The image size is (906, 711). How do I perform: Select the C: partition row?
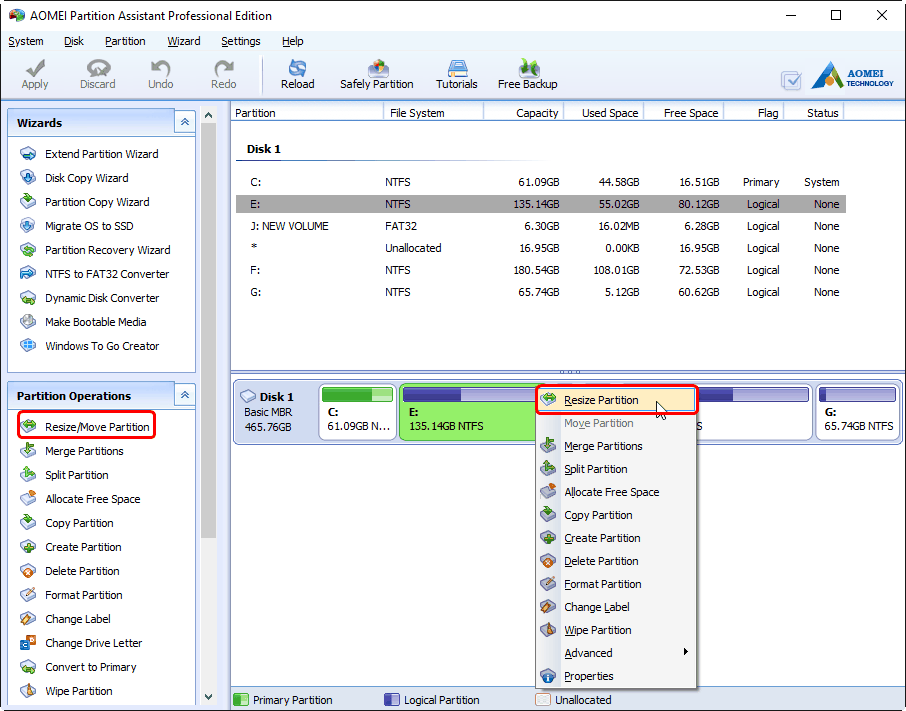click(541, 182)
